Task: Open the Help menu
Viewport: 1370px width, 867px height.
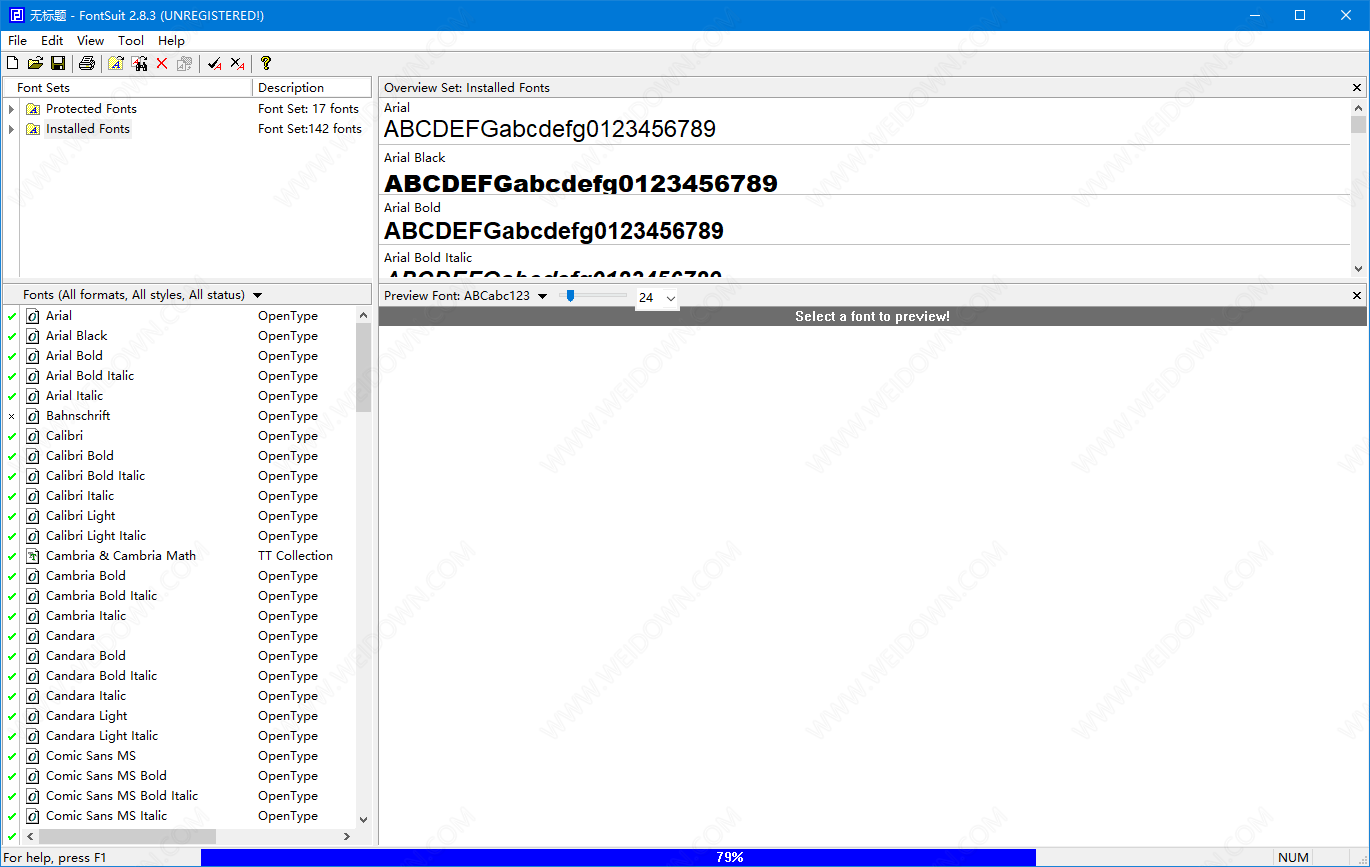Action: click(x=171, y=41)
